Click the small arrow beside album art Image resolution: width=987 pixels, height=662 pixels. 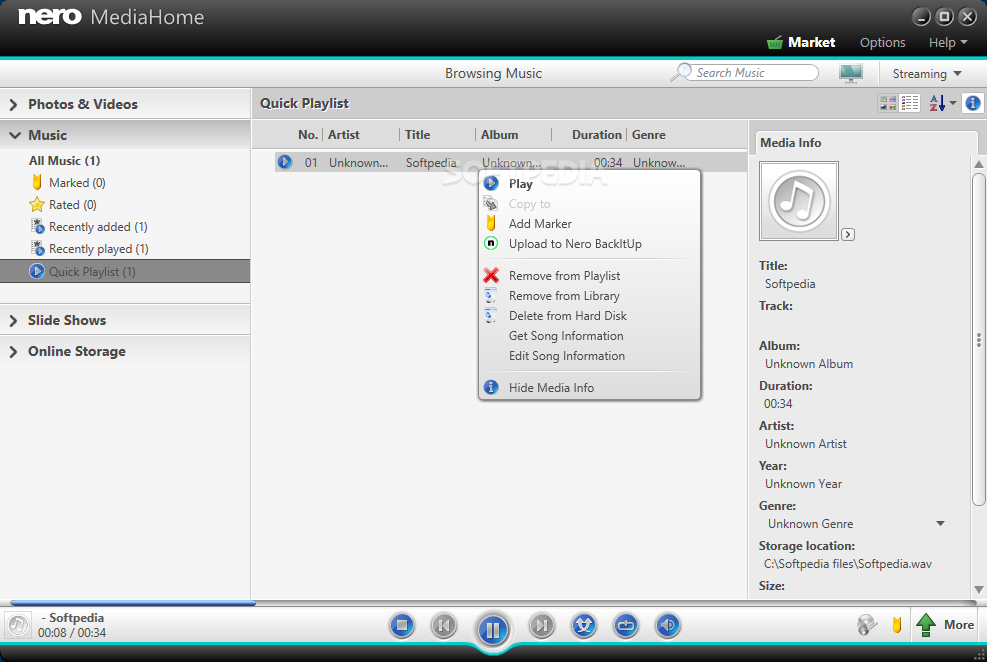point(848,235)
